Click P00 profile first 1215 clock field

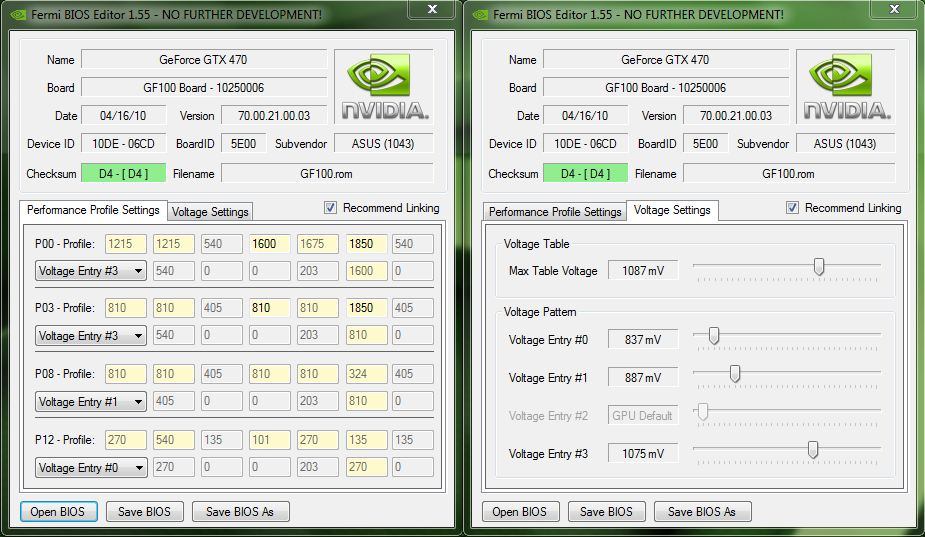coord(126,244)
